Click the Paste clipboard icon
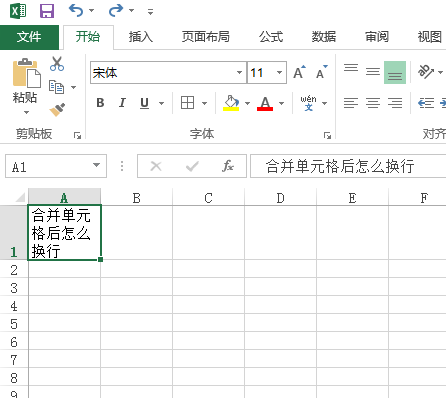The width and height of the screenshot is (446, 398). [x=26, y=73]
